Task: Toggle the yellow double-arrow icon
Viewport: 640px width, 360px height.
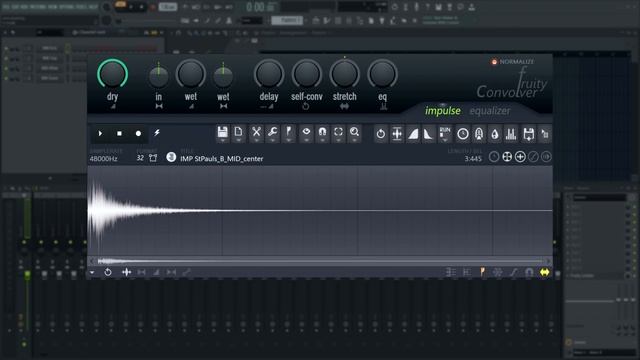Action: pos(544,272)
